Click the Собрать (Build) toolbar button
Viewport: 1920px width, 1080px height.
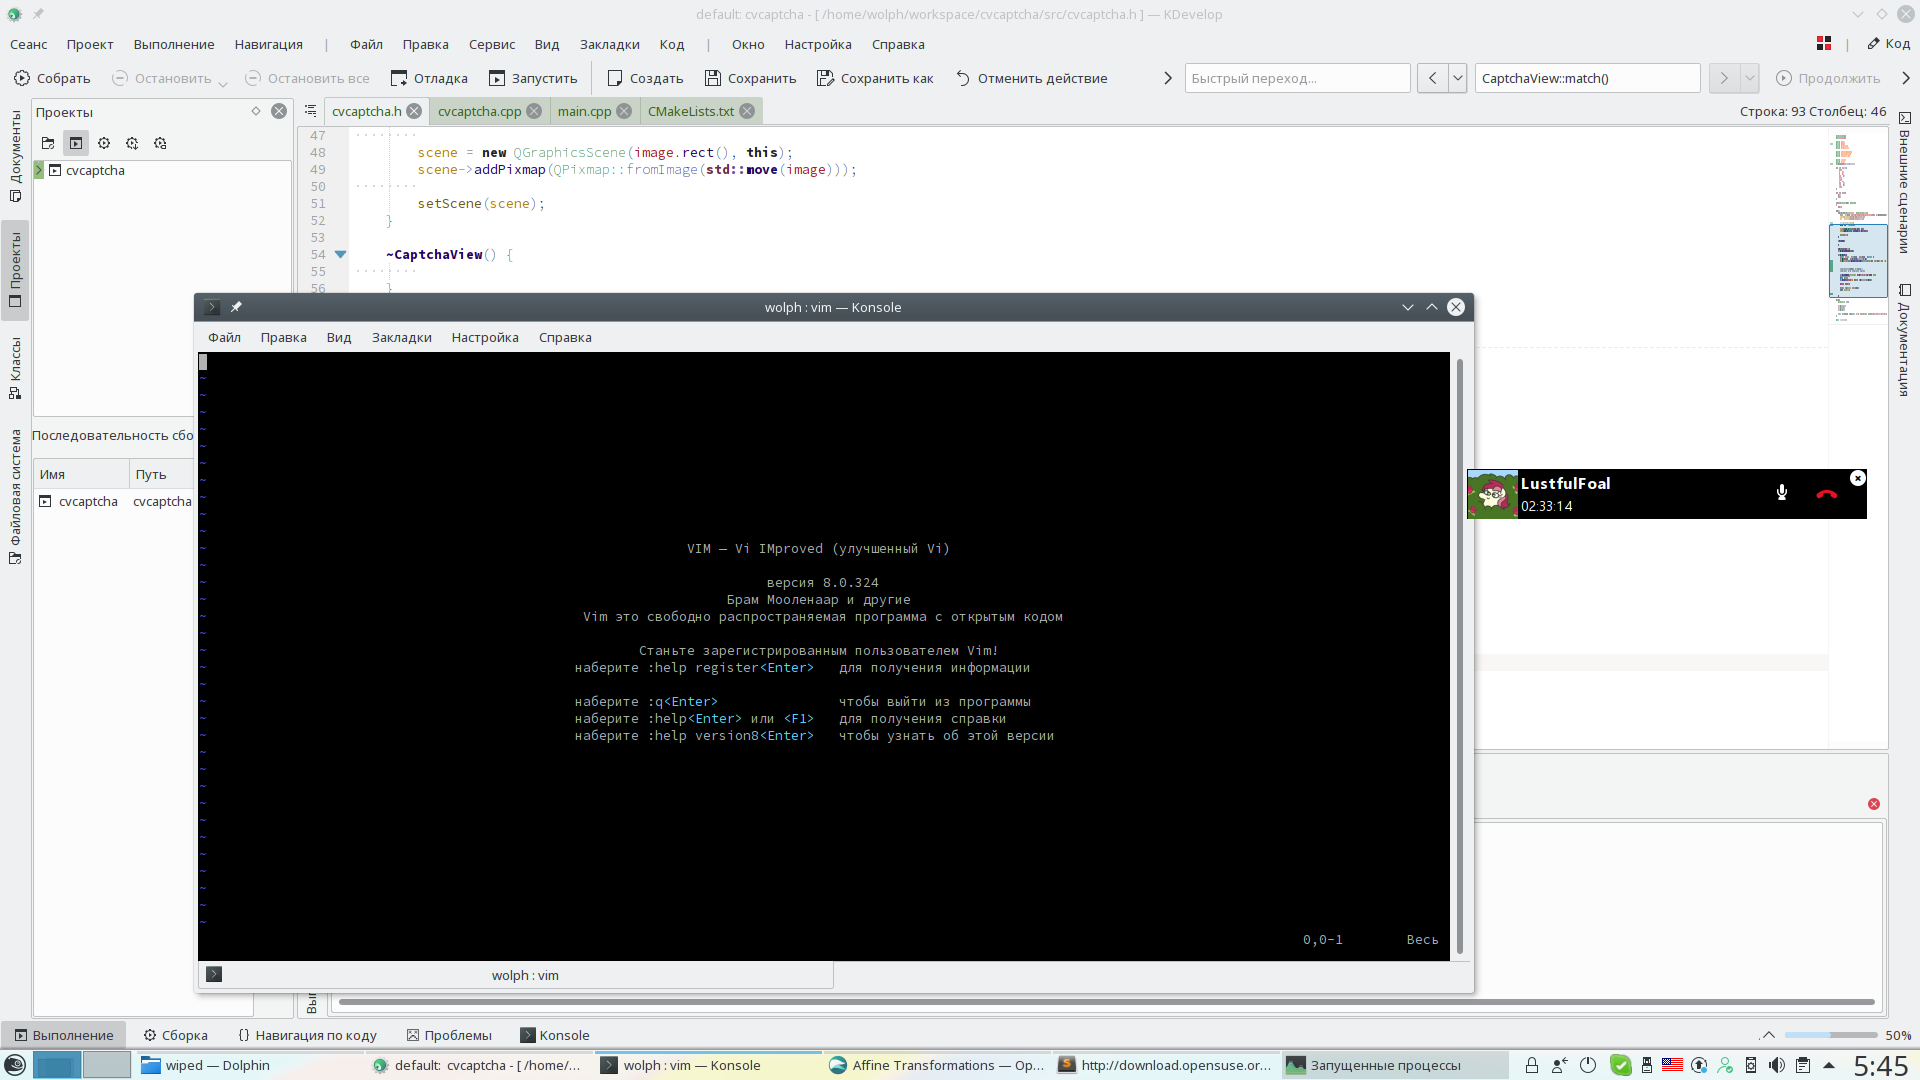point(52,78)
